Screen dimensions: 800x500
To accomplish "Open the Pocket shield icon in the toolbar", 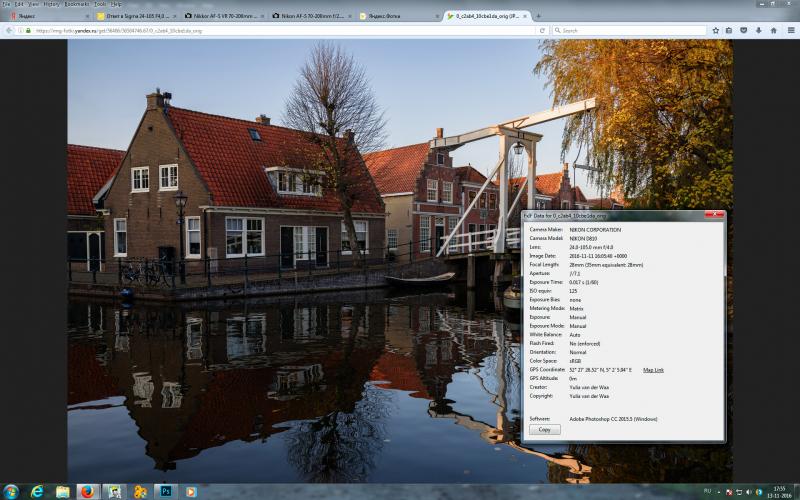I will tap(744, 31).
